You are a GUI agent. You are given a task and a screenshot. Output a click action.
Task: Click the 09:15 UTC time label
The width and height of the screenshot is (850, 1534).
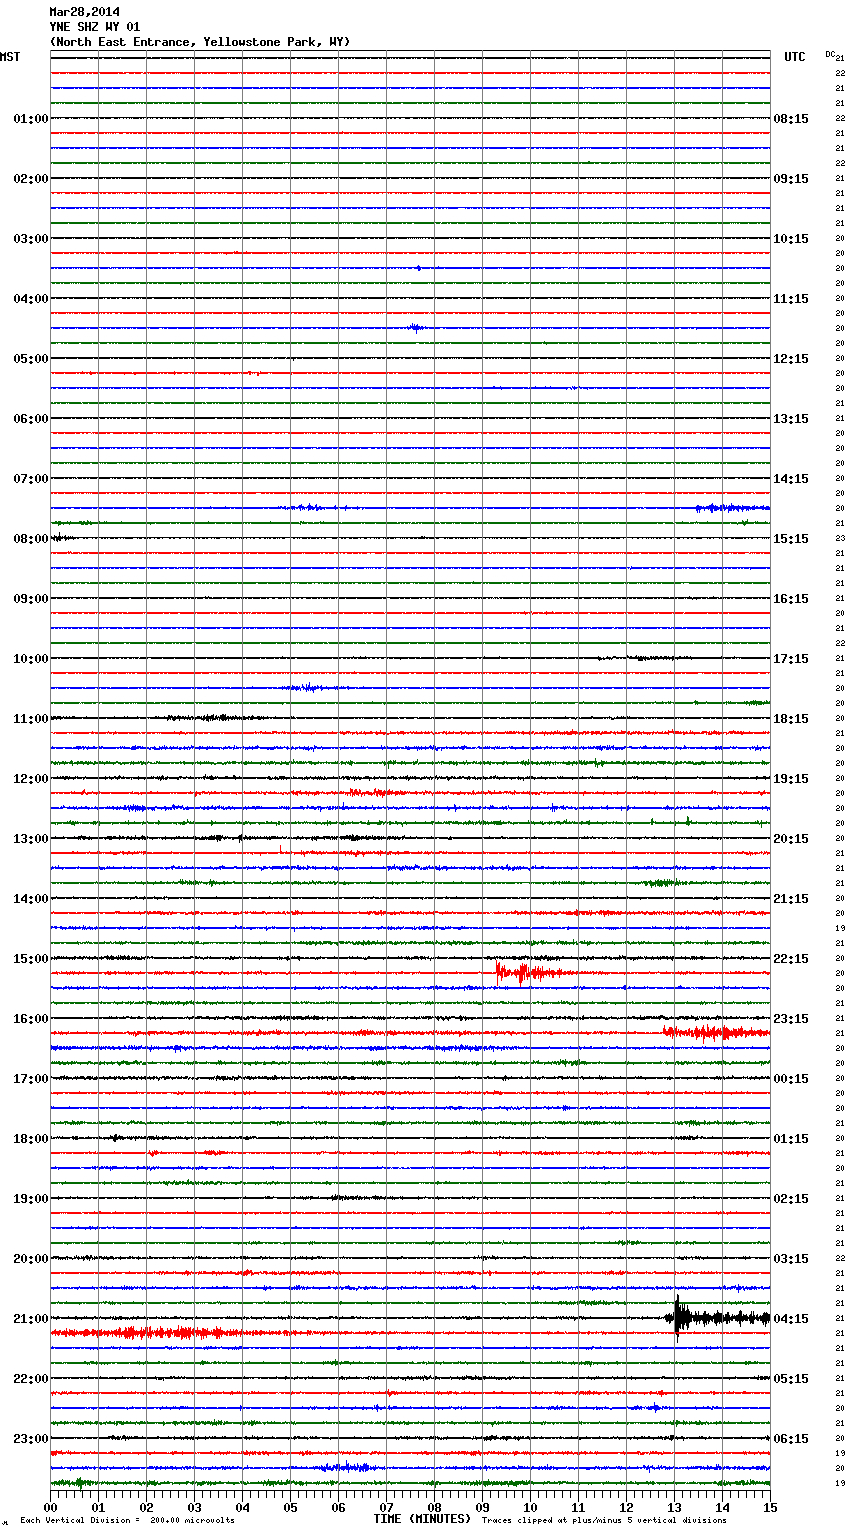pyautogui.click(x=791, y=179)
